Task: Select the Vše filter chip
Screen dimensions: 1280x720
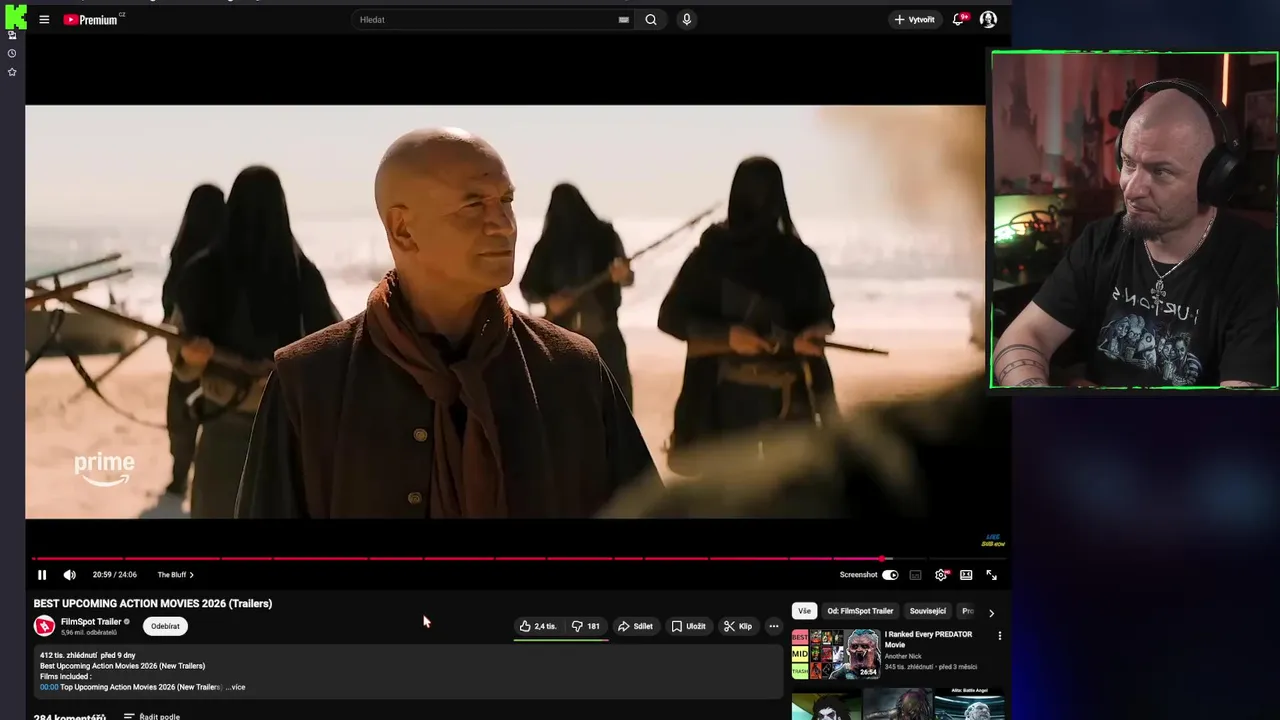Action: (x=805, y=611)
